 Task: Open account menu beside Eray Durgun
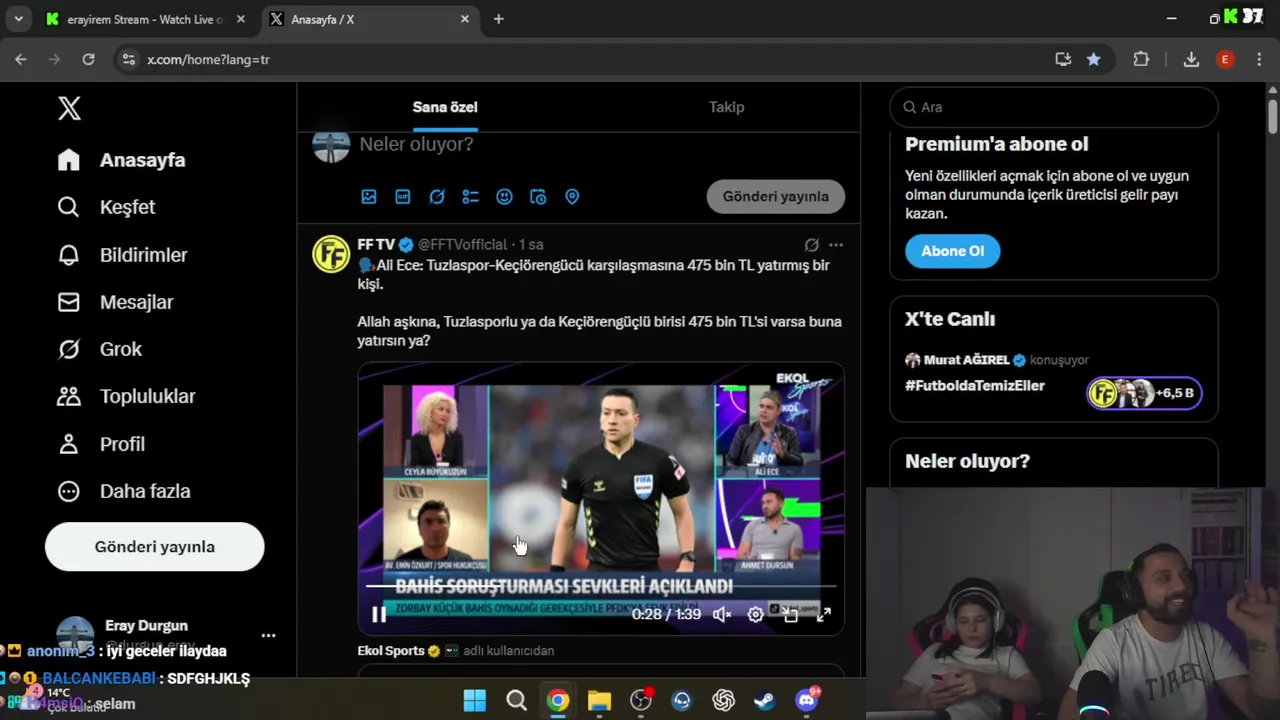(x=268, y=635)
